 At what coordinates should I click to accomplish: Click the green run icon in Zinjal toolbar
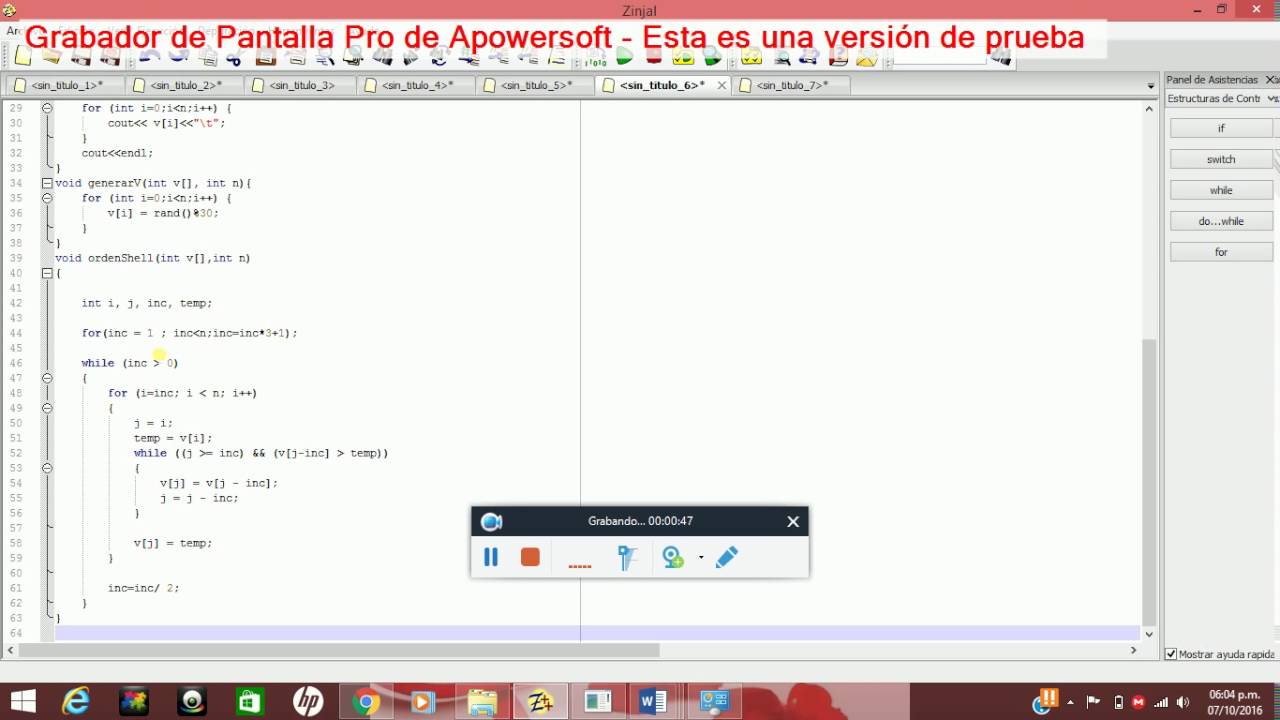[x=624, y=58]
